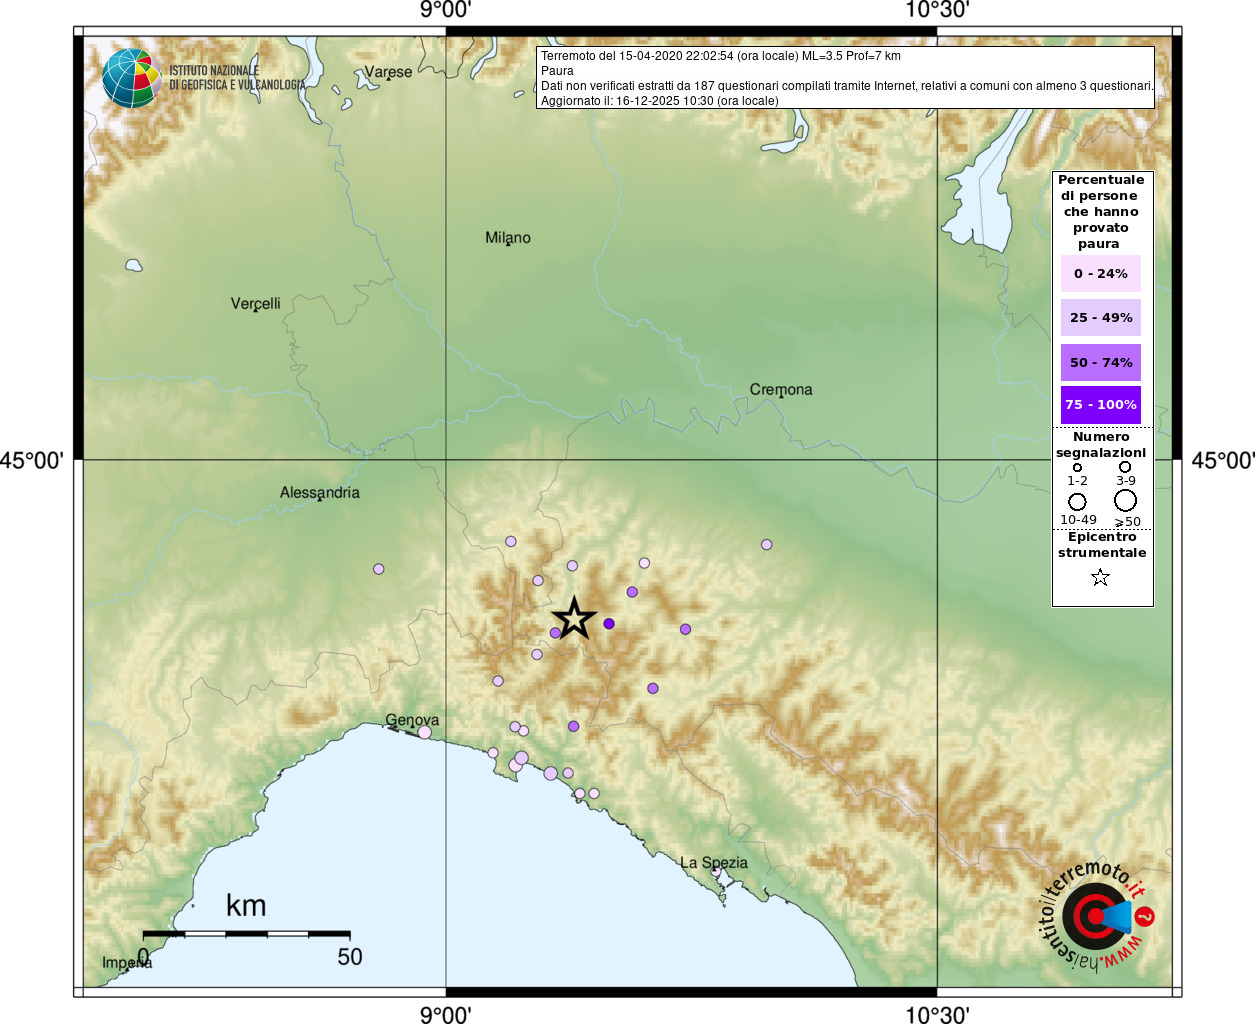Select the ≥50 reports circle in legend
Screen dimensions: 1255x1024
point(1126,500)
